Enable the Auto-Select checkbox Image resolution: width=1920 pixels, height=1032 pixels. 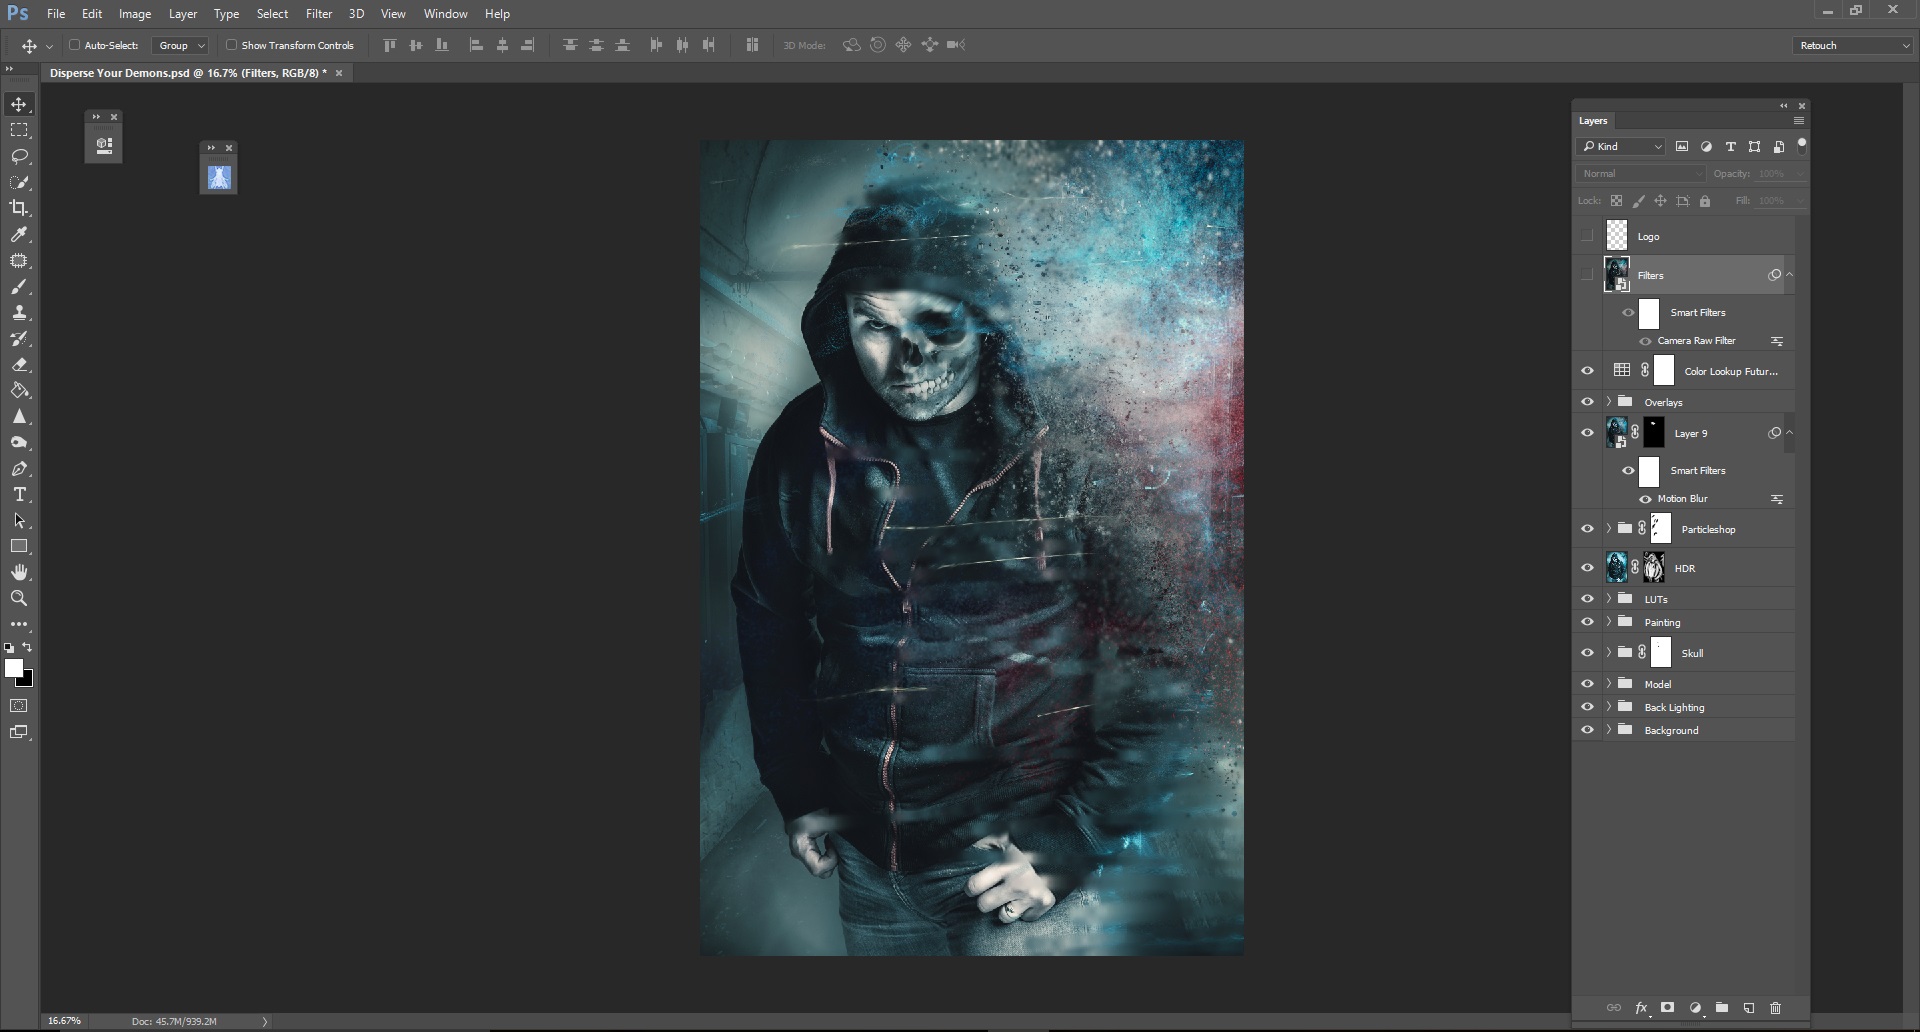[x=74, y=45]
